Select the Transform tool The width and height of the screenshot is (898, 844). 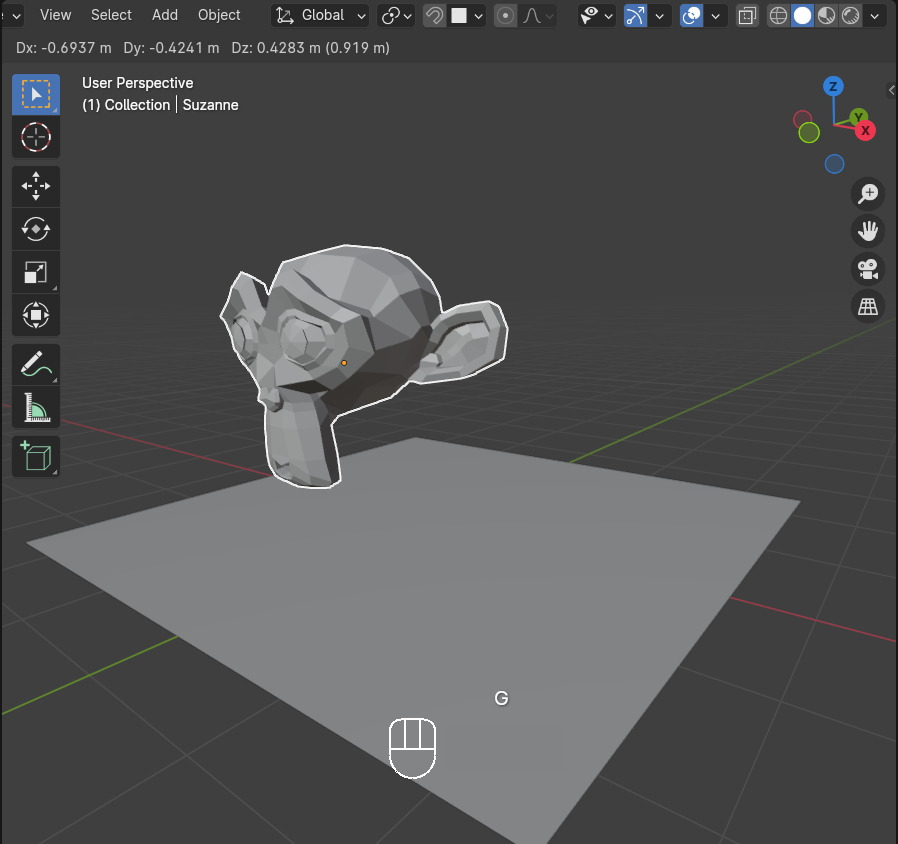tap(36, 315)
